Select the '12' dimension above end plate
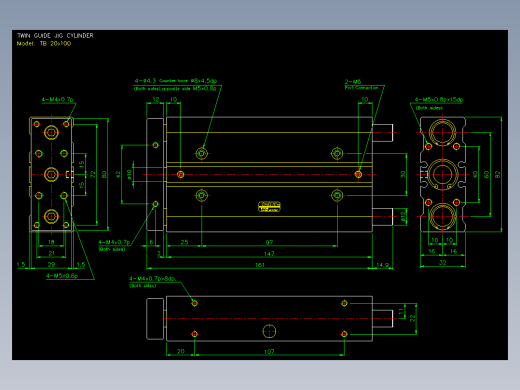The image size is (520, 390). pyautogui.click(x=156, y=100)
